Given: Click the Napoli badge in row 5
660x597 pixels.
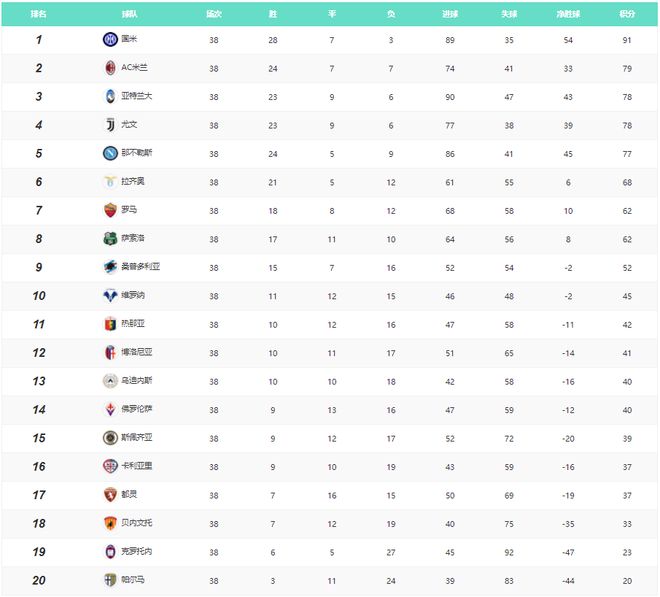Looking at the screenshot, I should tap(110, 153).
